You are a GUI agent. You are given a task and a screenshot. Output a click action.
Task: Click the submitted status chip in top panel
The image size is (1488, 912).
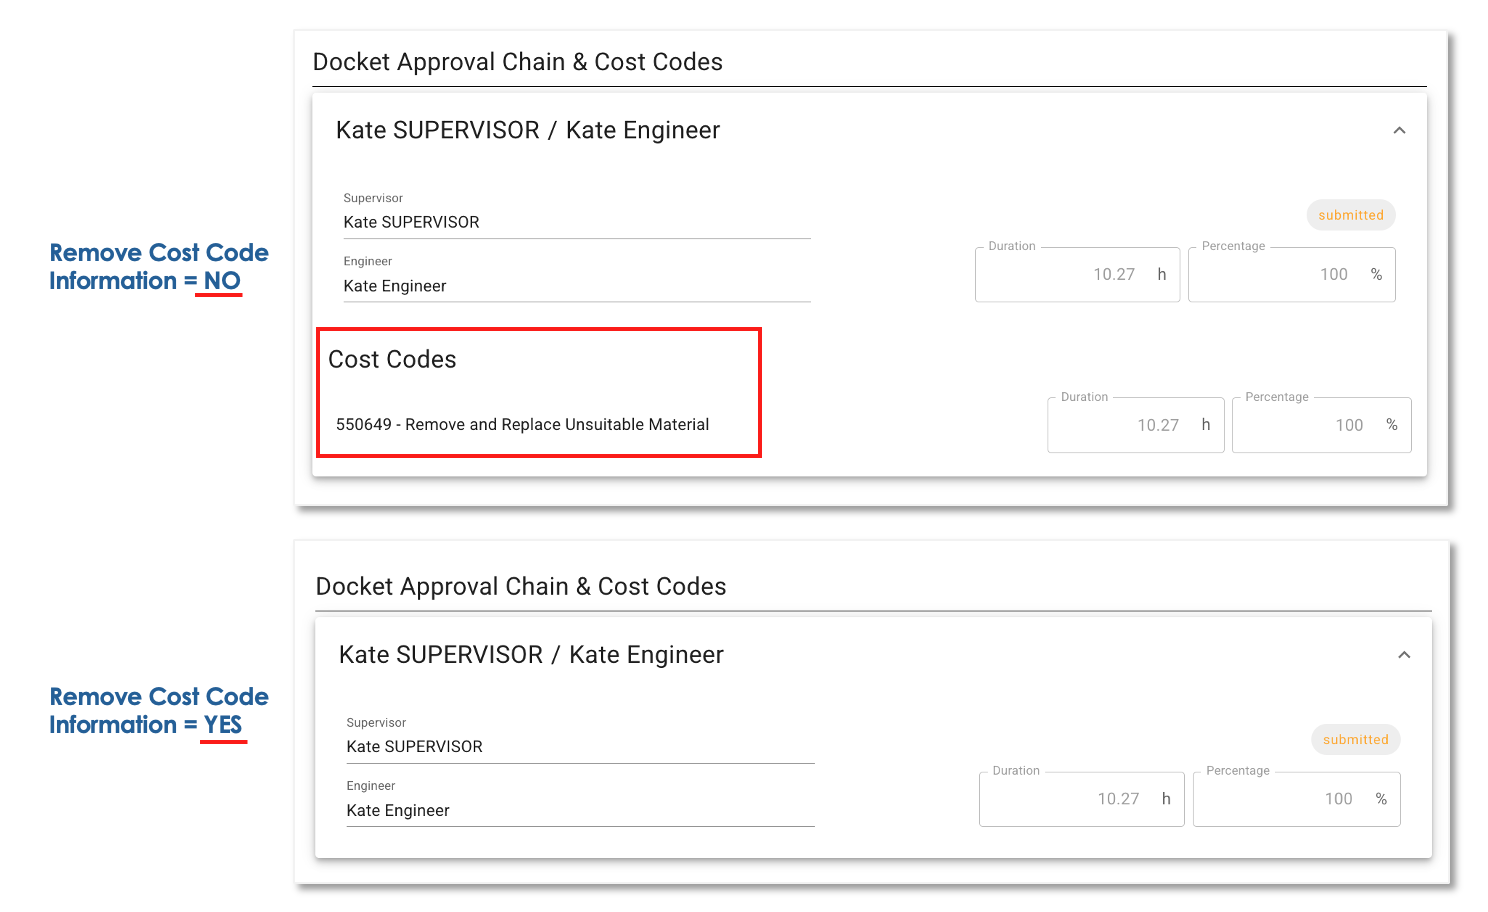[1351, 214]
